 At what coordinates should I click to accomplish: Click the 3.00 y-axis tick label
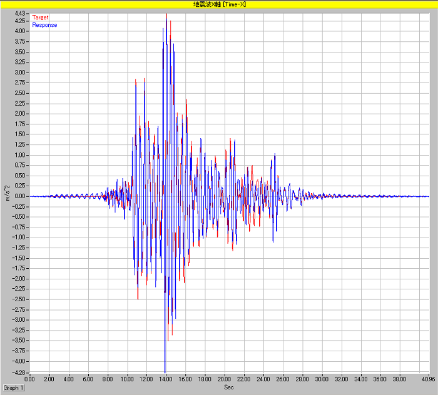(x=20, y=72)
